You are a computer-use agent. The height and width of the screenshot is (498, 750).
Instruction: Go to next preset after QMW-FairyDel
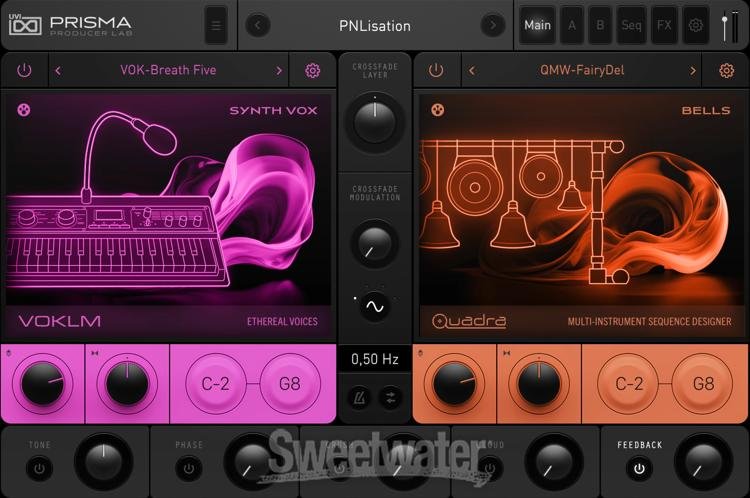(x=692, y=71)
